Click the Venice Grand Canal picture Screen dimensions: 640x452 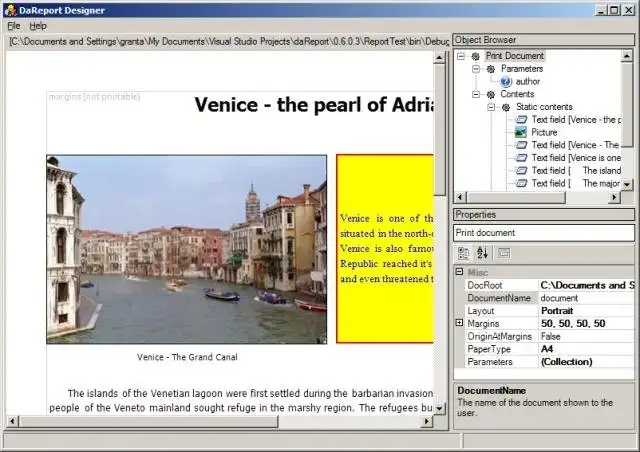[x=187, y=249]
